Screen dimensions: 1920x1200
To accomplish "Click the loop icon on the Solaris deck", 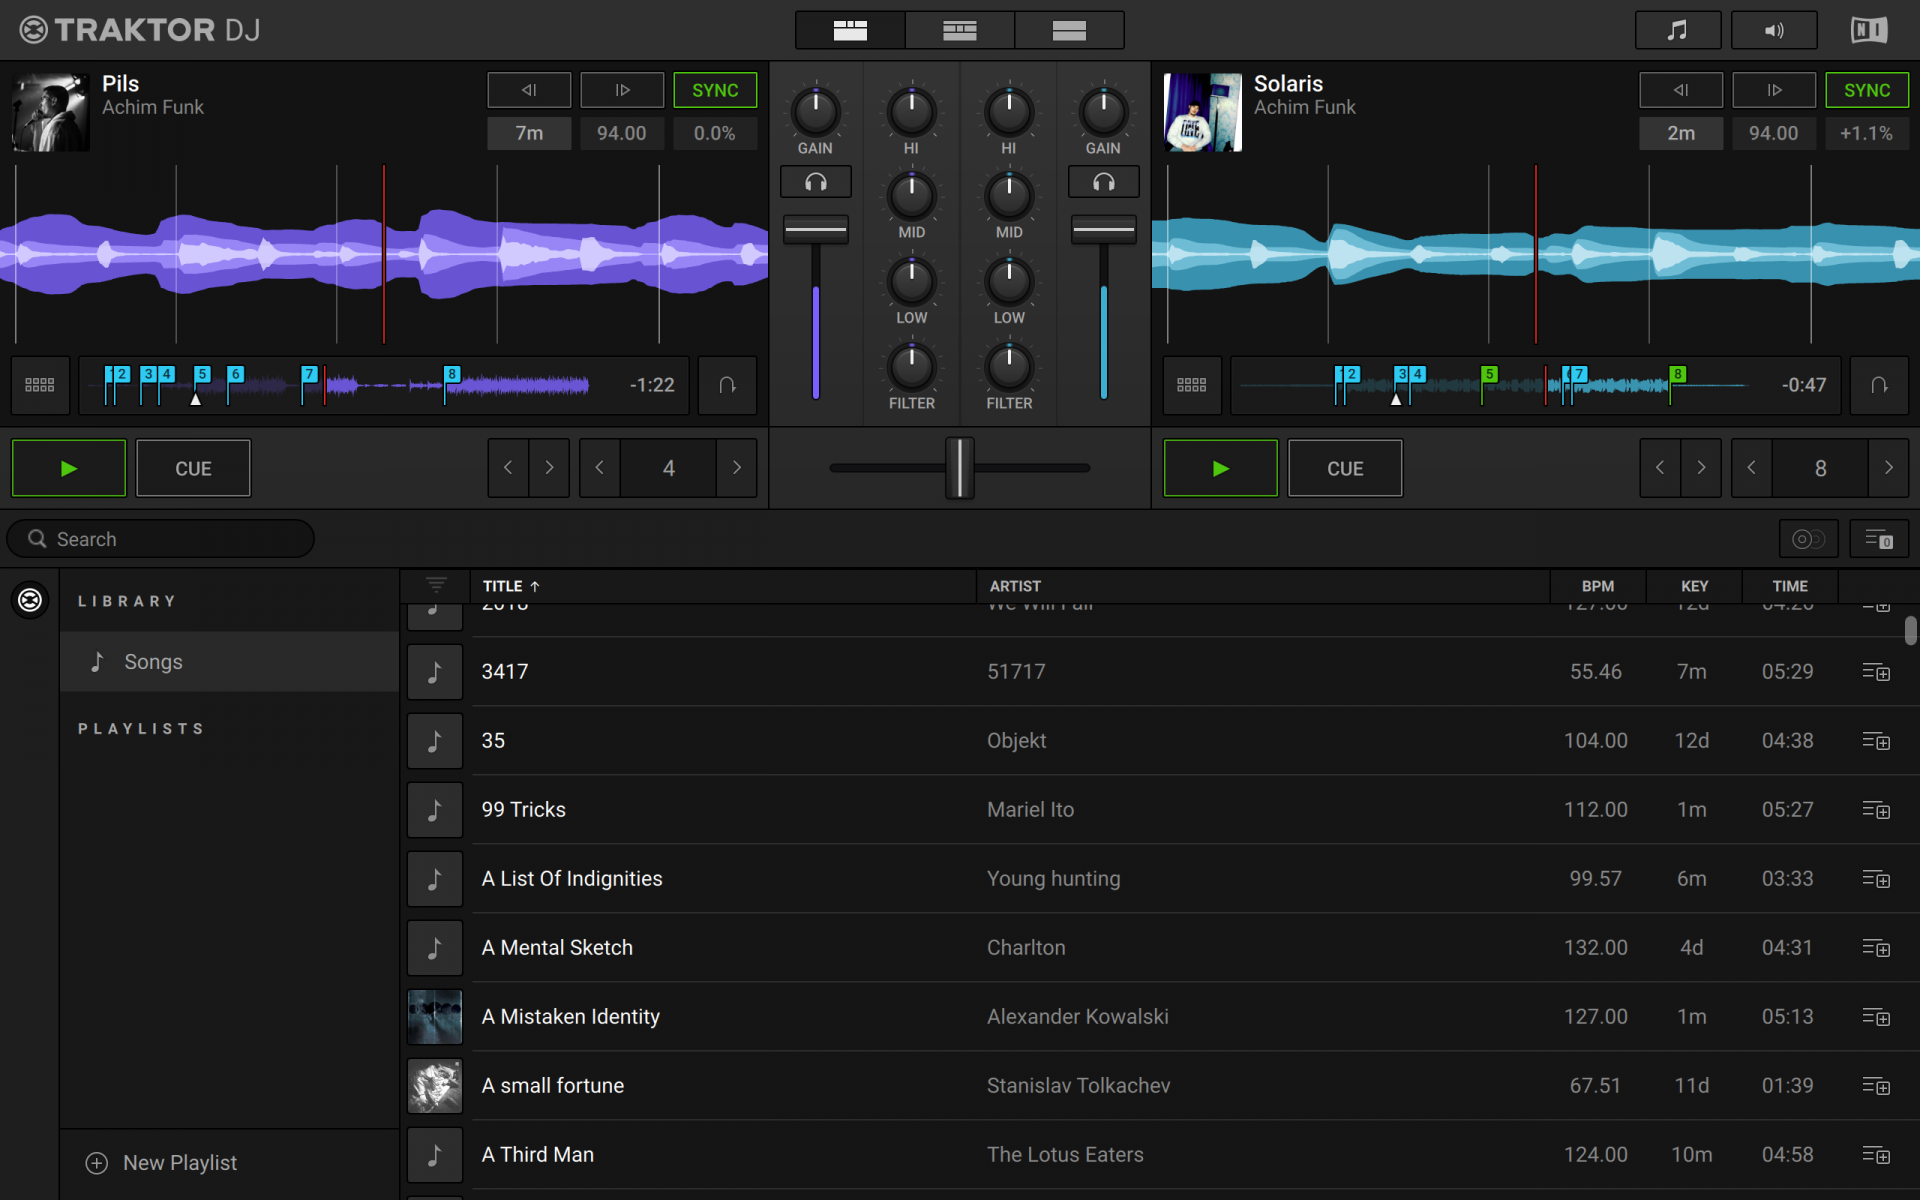I will point(1879,385).
